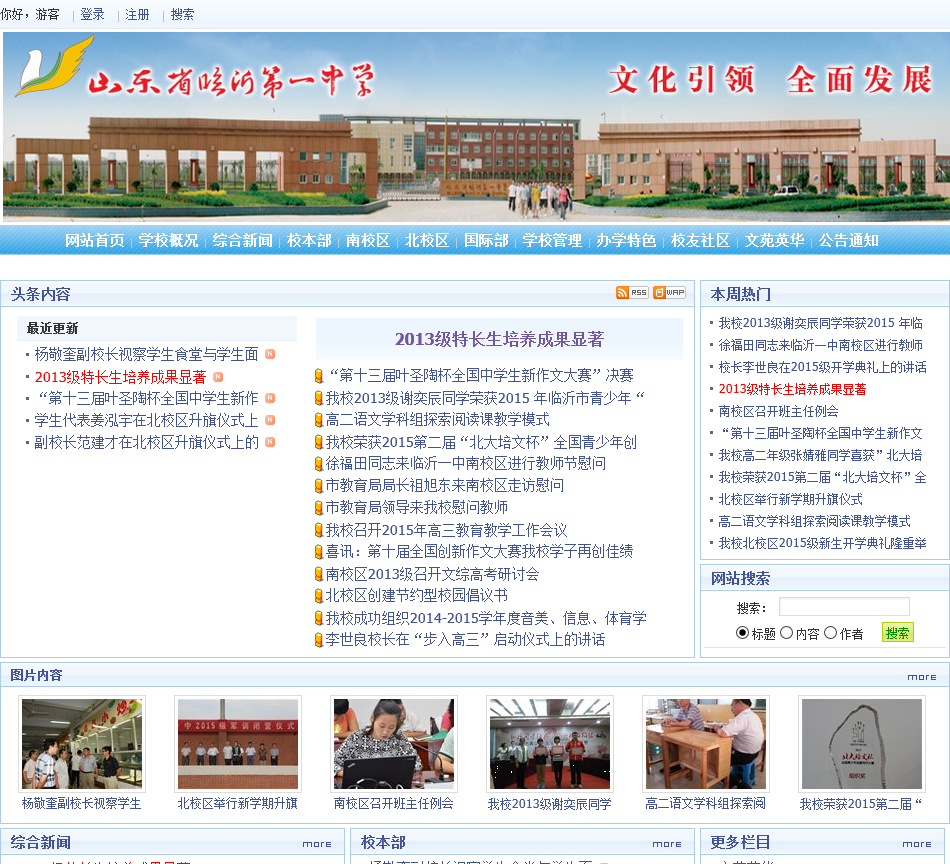Open hot item 南校区召开班主任例会
Screen dimensions: 950x864
778,411
